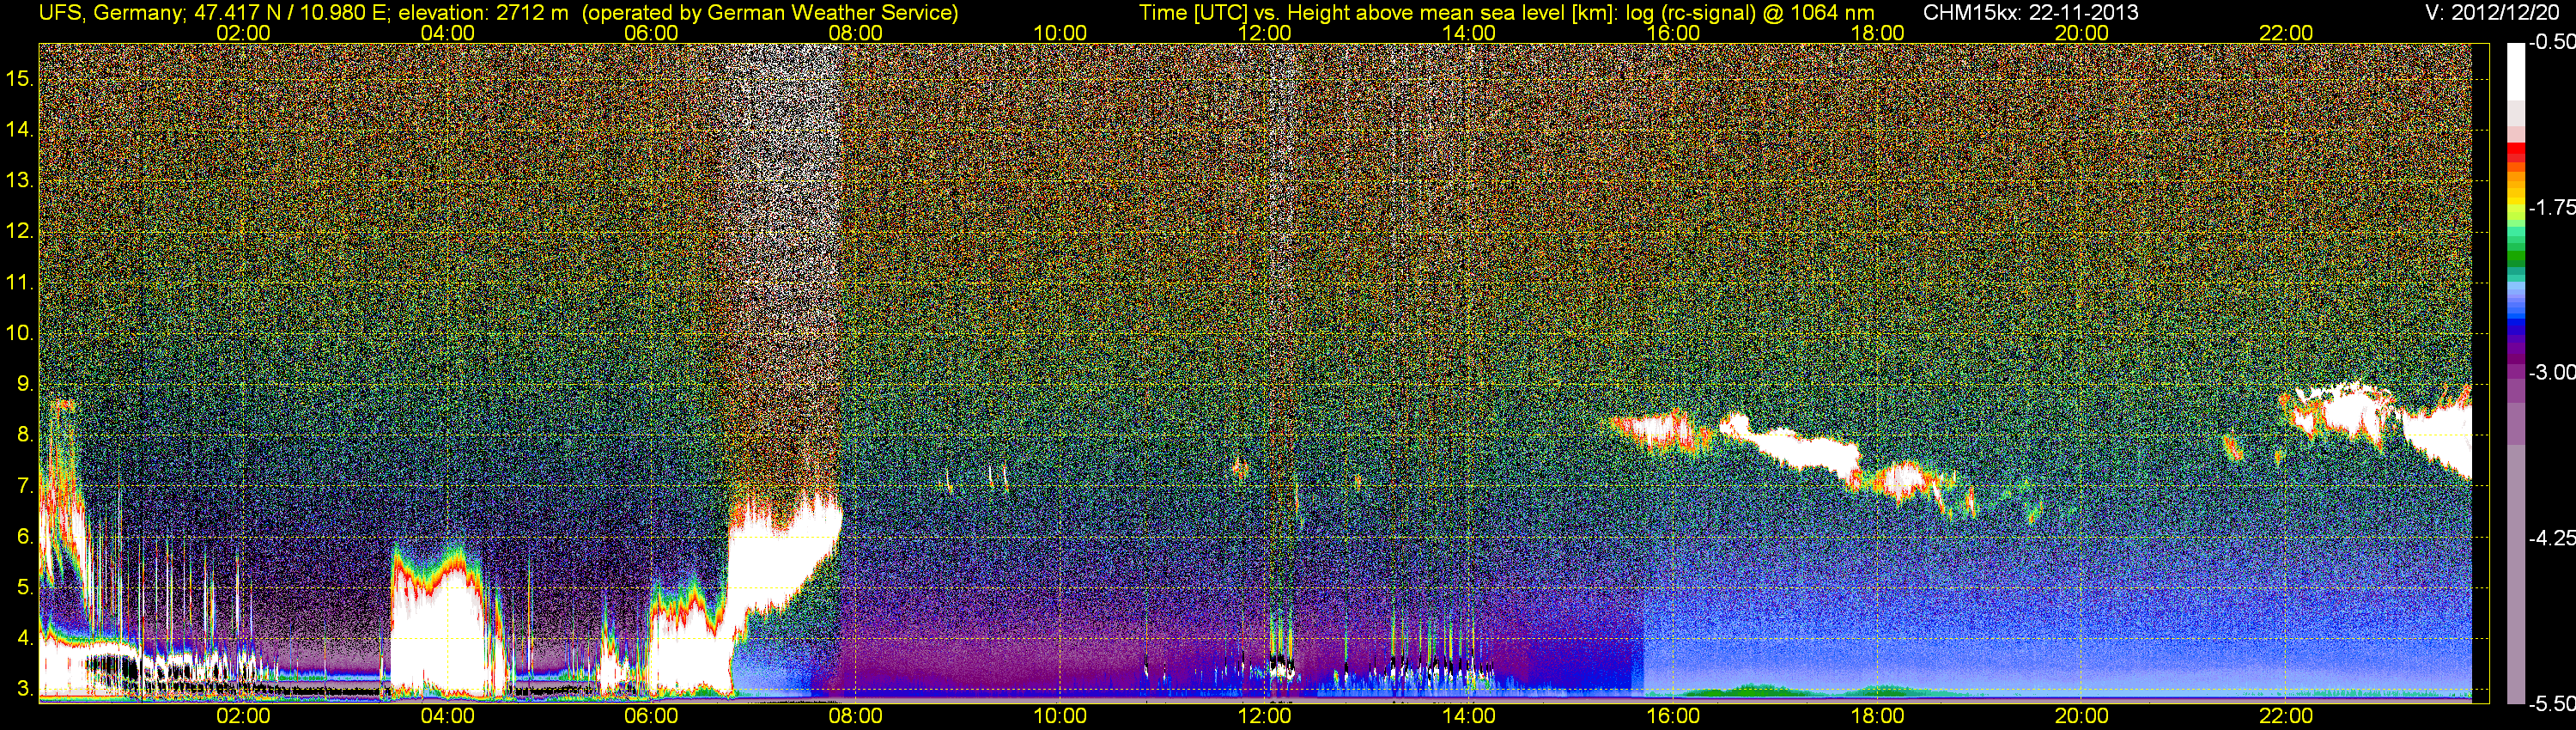Click the "log (rc-signal) @ 1064 nm" text
Viewport: 2576px width, 730px height.
(x=1750, y=12)
